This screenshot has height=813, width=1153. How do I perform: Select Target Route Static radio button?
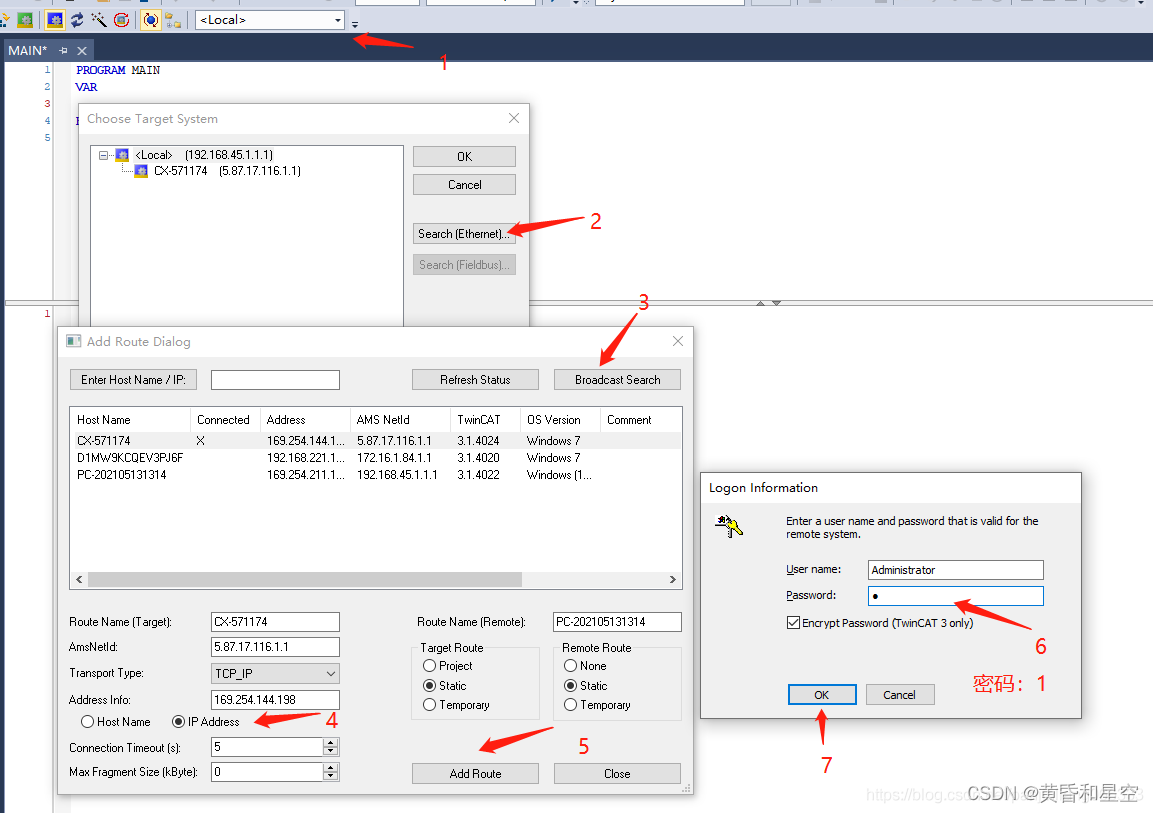click(x=429, y=686)
